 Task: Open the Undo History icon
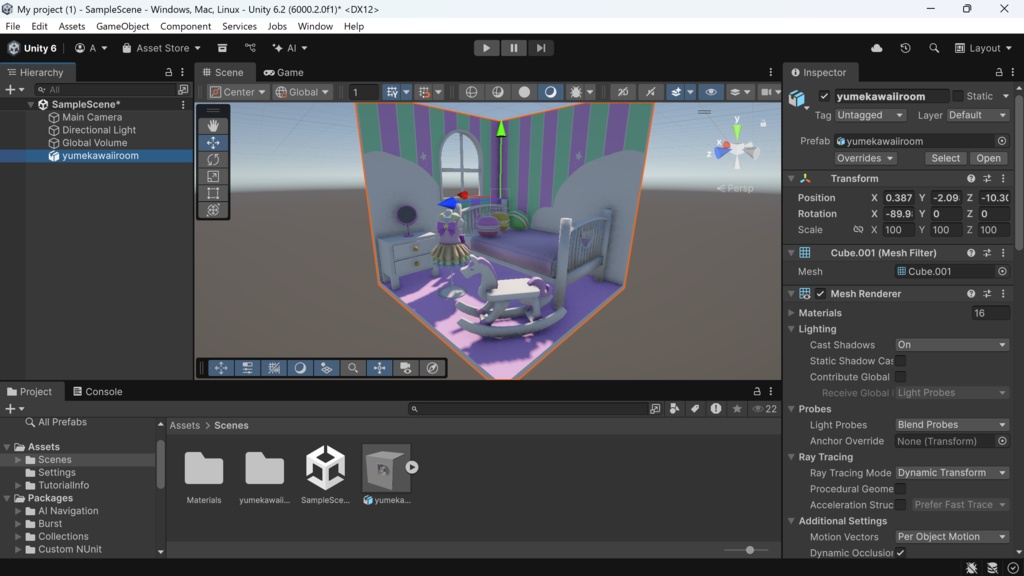coord(905,48)
